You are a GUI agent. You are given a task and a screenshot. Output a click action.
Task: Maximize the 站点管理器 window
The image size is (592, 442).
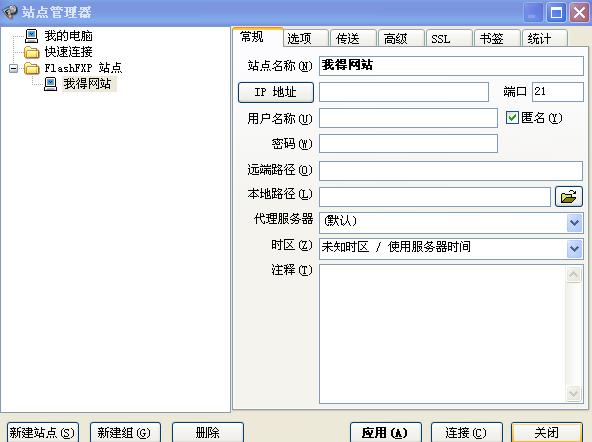[555, 13]
